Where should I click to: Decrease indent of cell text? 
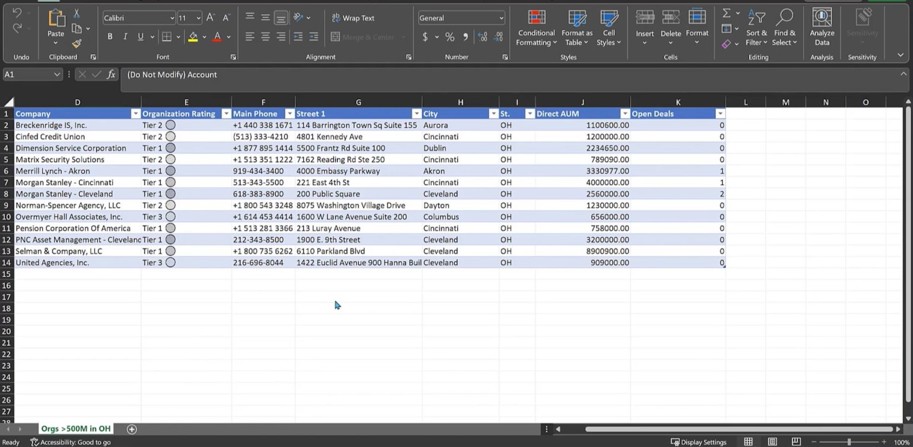click(x=298, y=37)
